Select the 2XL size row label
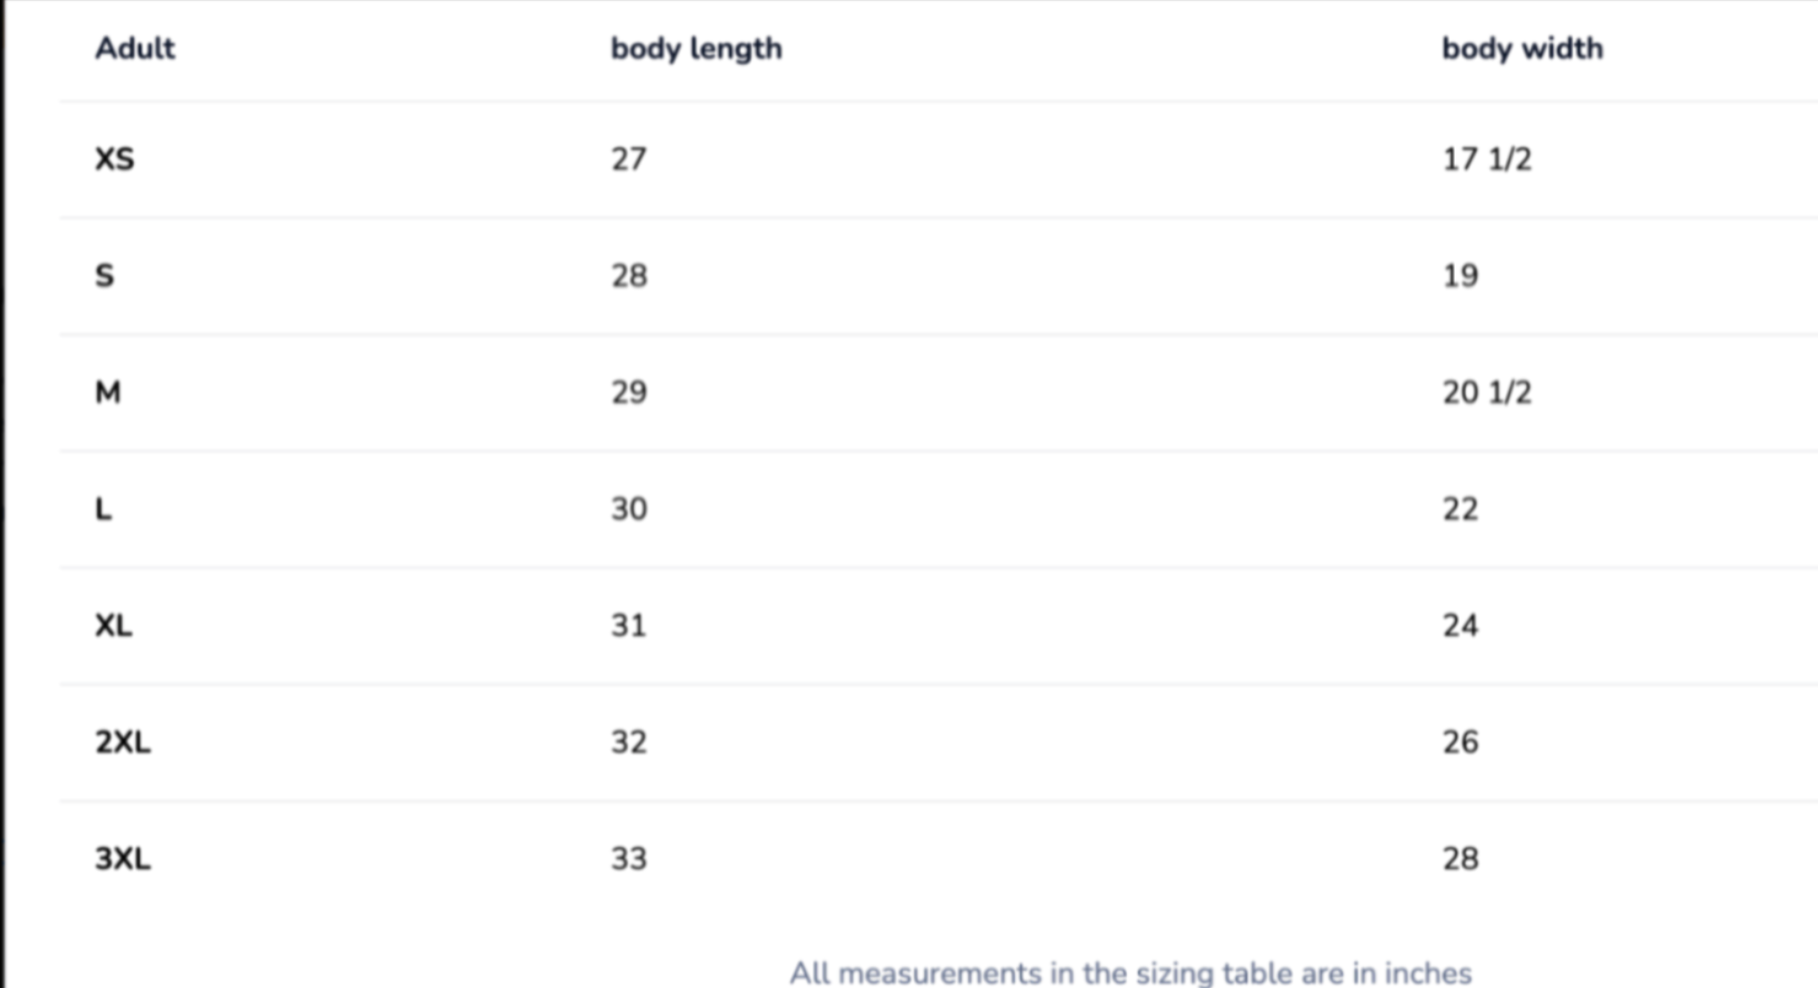This screenshot has width=1818, height=988. (123, 742)
